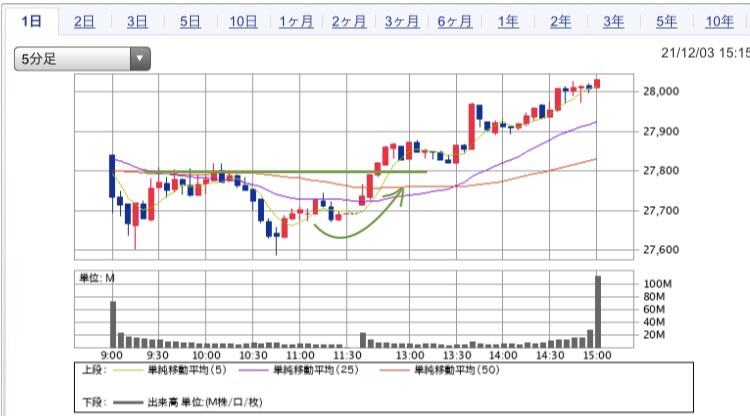Screen dimensions: 750x416
Task: Show the 1ヶ月 chart range
Action: click(x=296, y=22)
